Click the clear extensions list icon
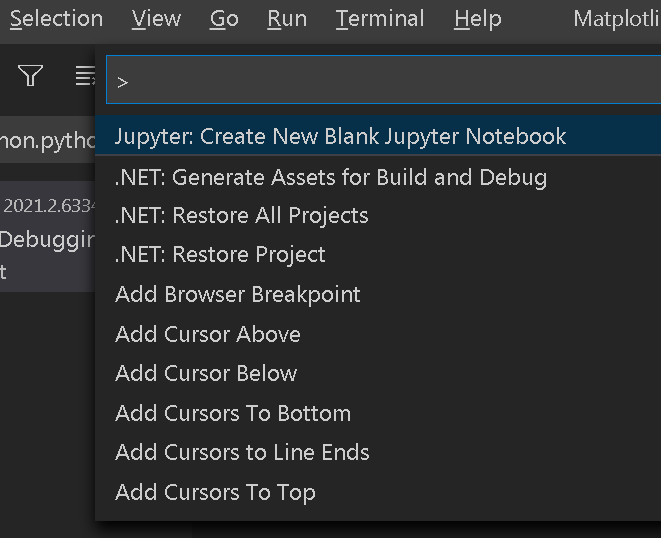The image size is (661, 538). [85, 75]
